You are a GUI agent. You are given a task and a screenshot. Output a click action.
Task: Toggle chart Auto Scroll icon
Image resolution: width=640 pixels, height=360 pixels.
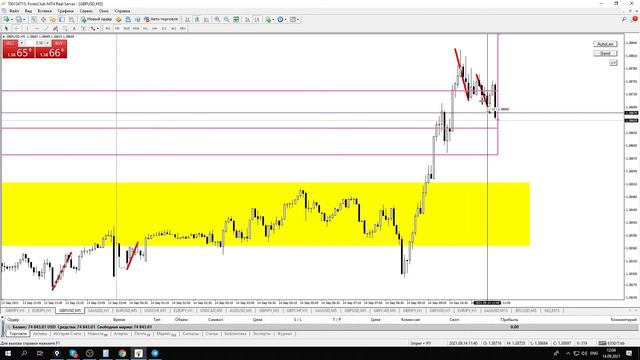tap(247, 19)
